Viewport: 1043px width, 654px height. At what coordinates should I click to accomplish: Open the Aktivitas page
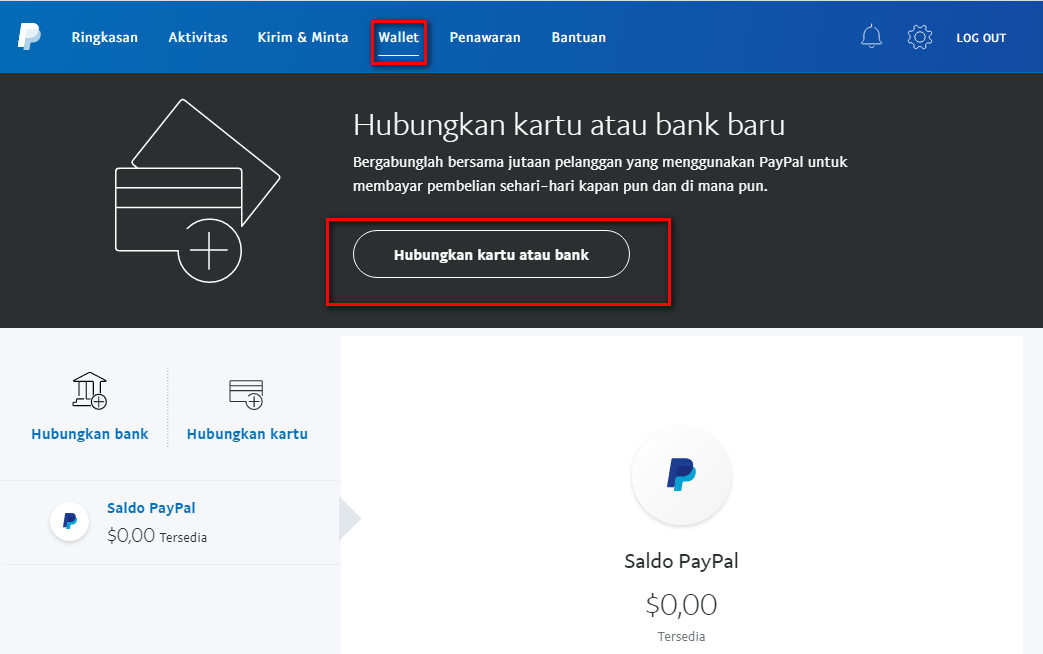click(197, 36)
